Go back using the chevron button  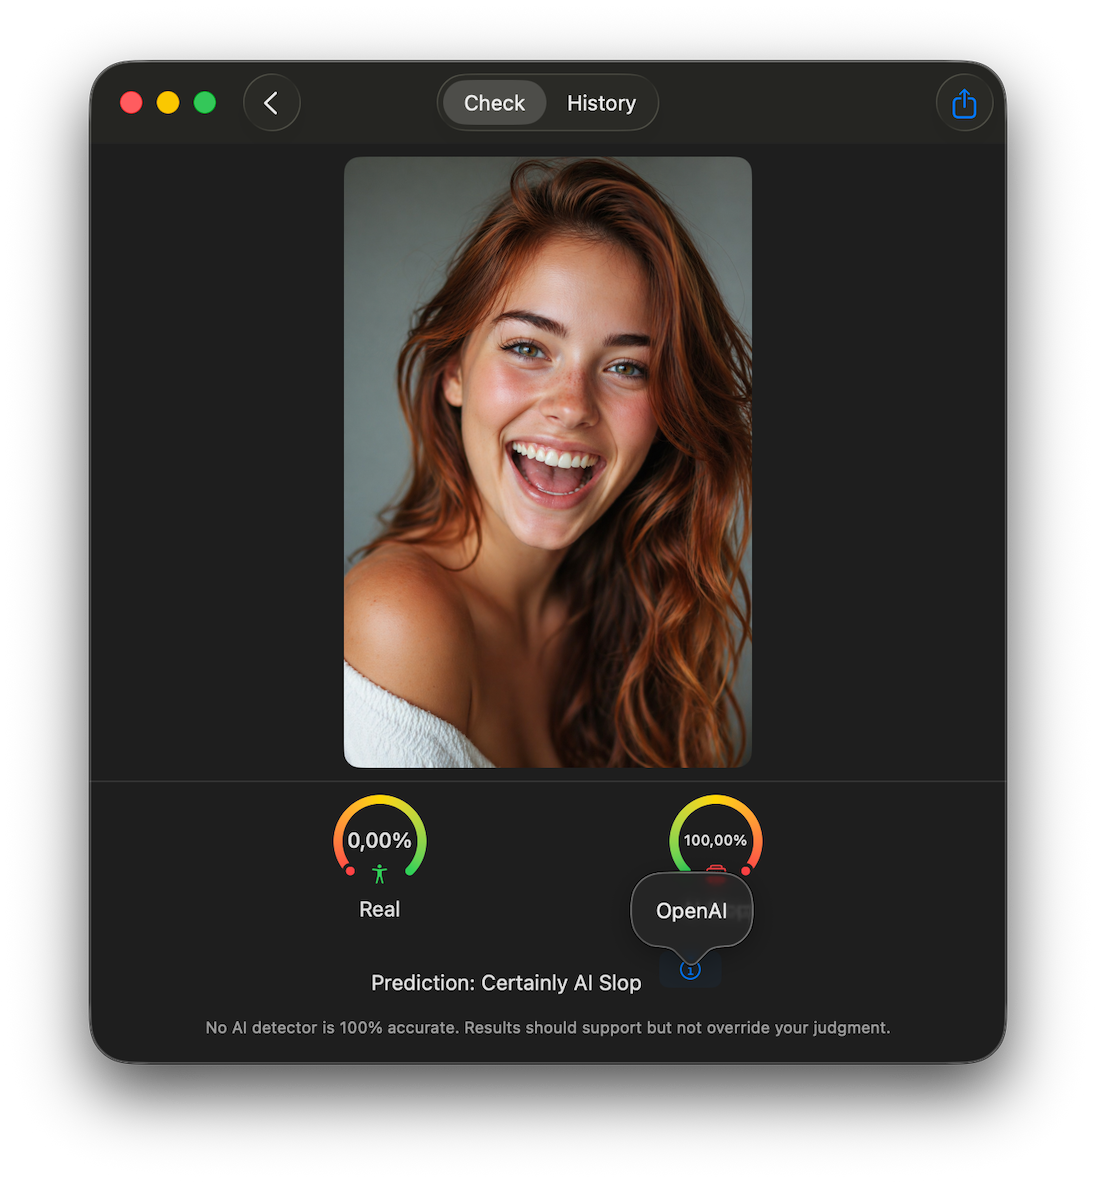271,103
